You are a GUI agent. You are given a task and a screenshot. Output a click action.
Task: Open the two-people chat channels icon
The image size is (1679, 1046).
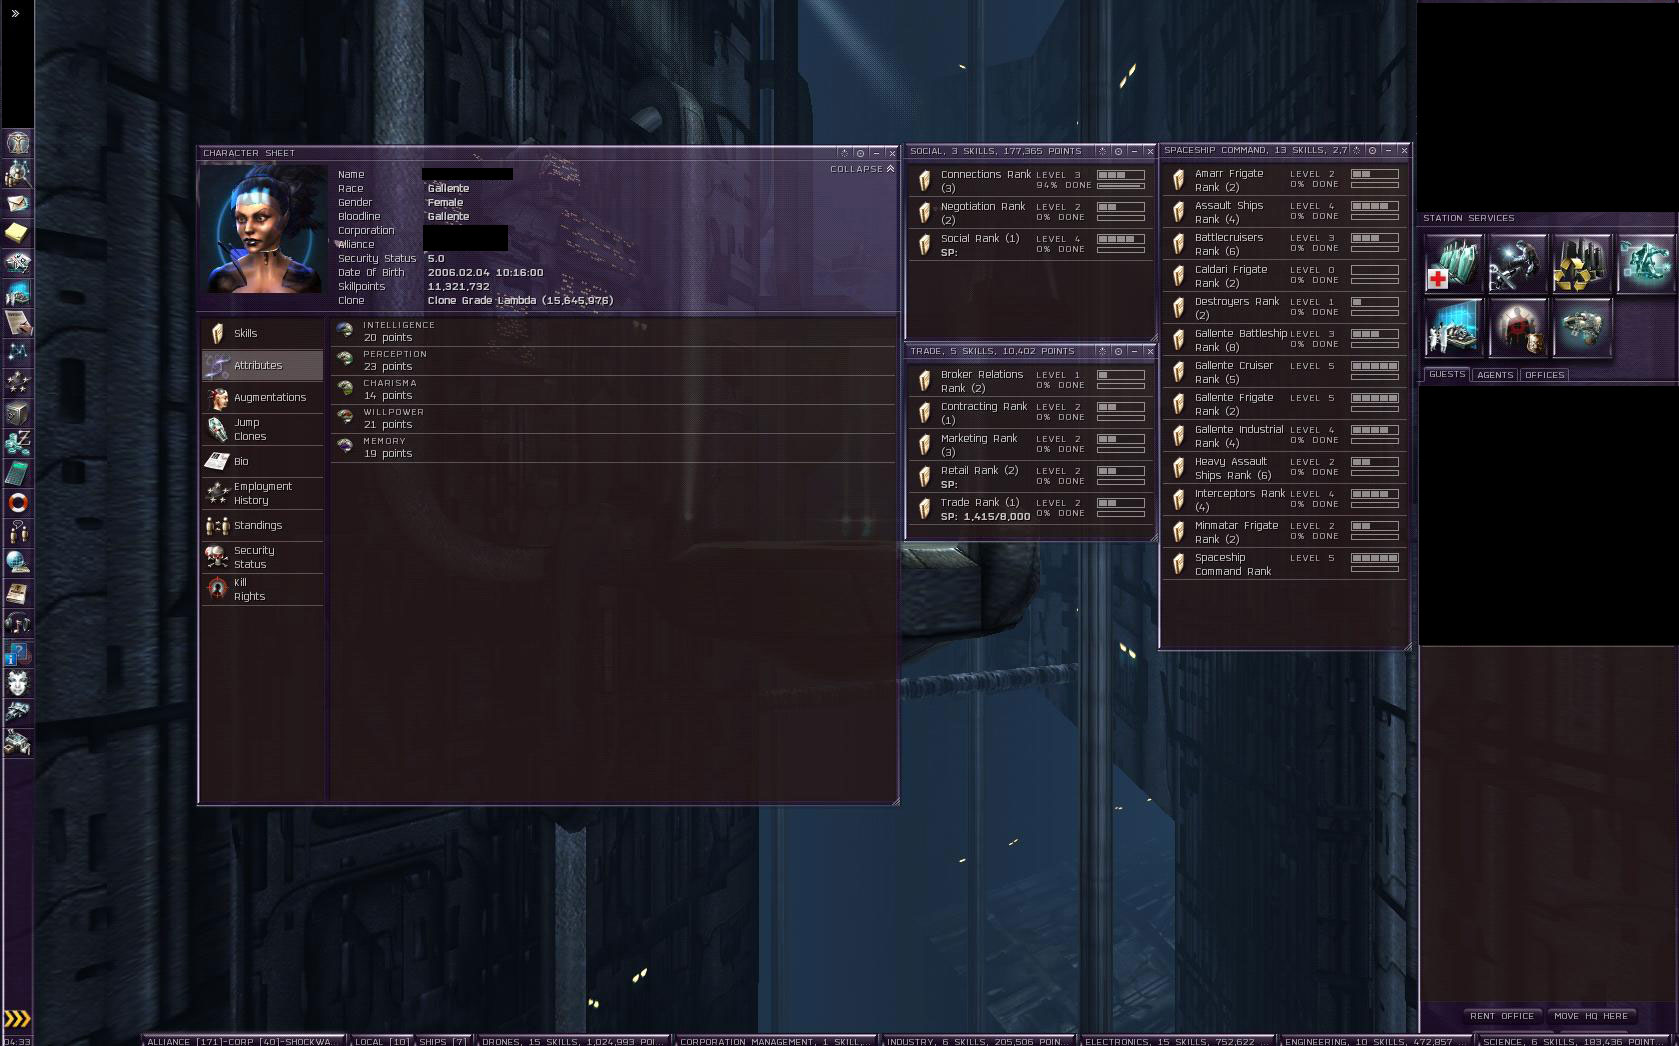pos(18,533)
